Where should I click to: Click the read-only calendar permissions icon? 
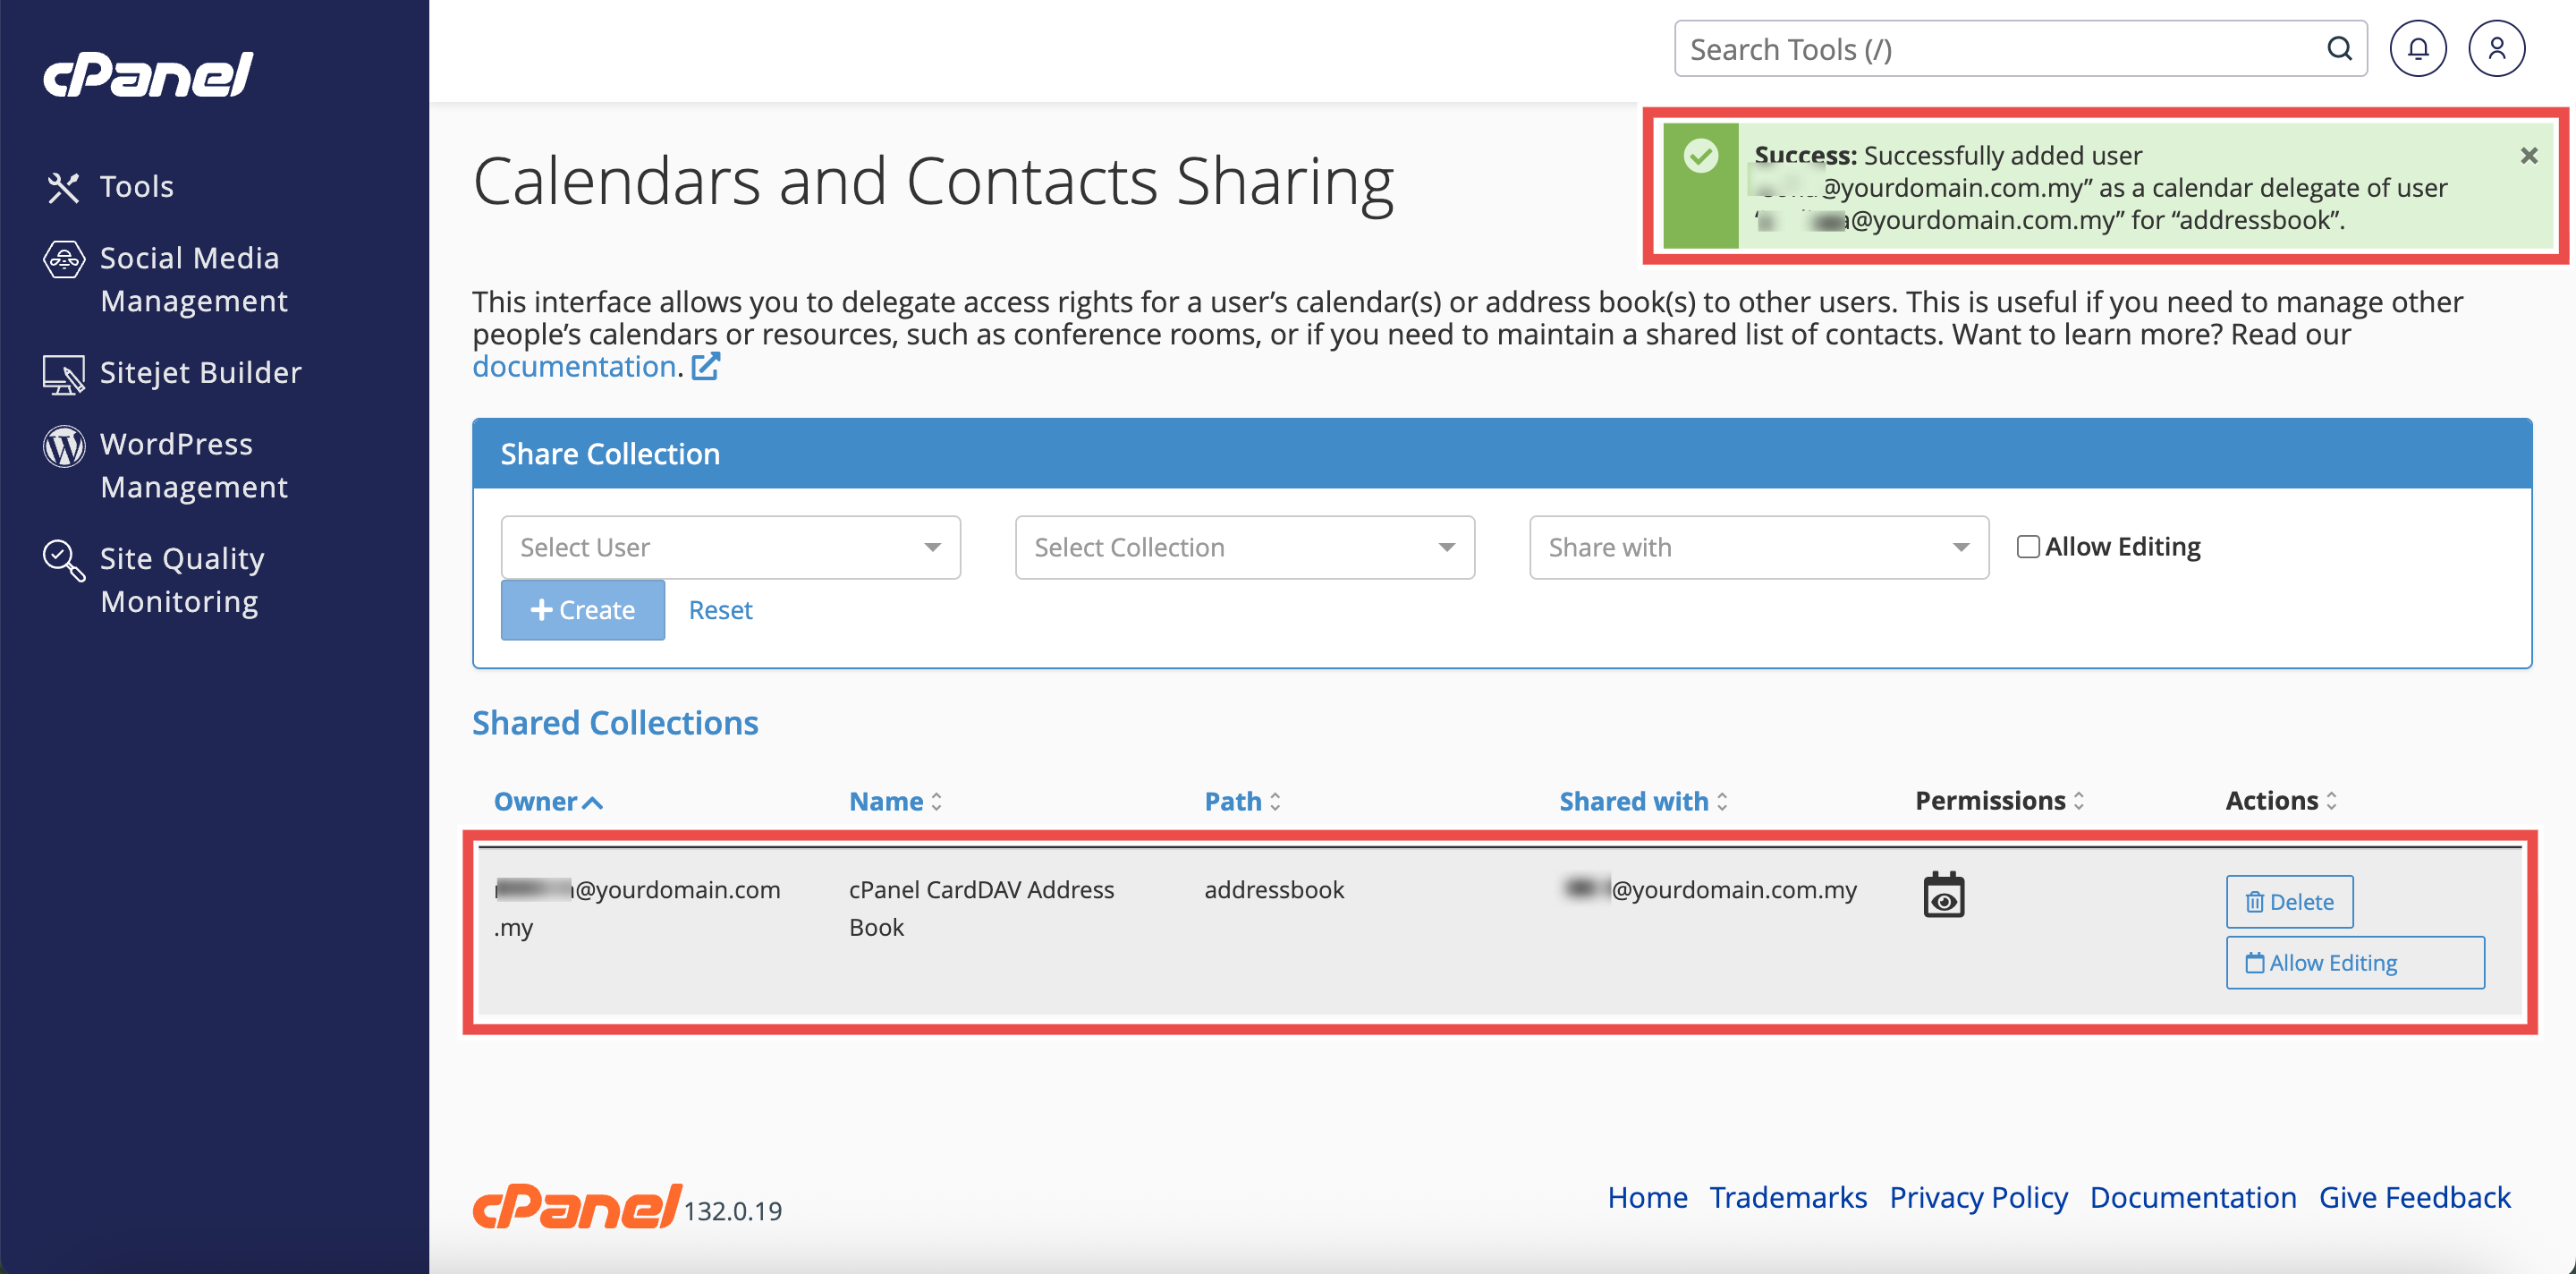(1943, 895)
